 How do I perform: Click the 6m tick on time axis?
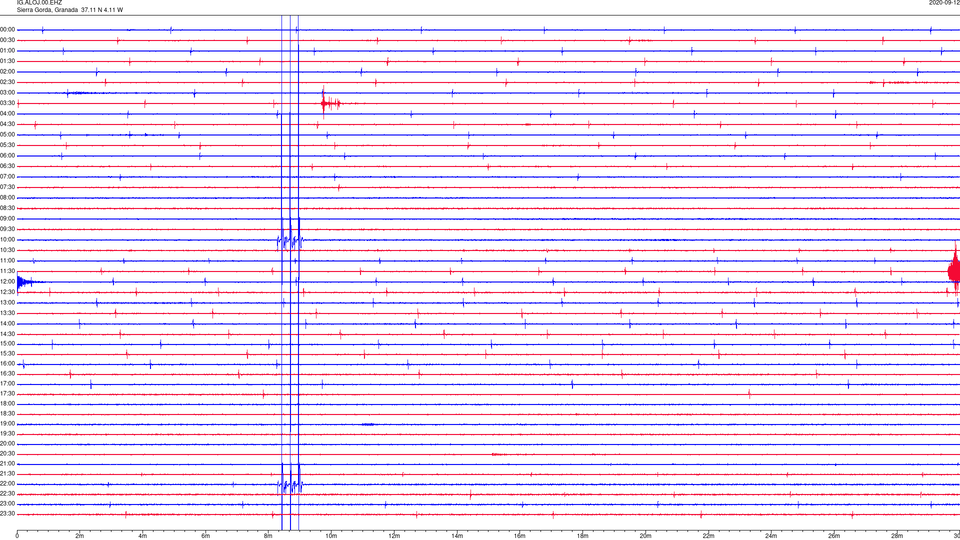(x=206, y=536)
